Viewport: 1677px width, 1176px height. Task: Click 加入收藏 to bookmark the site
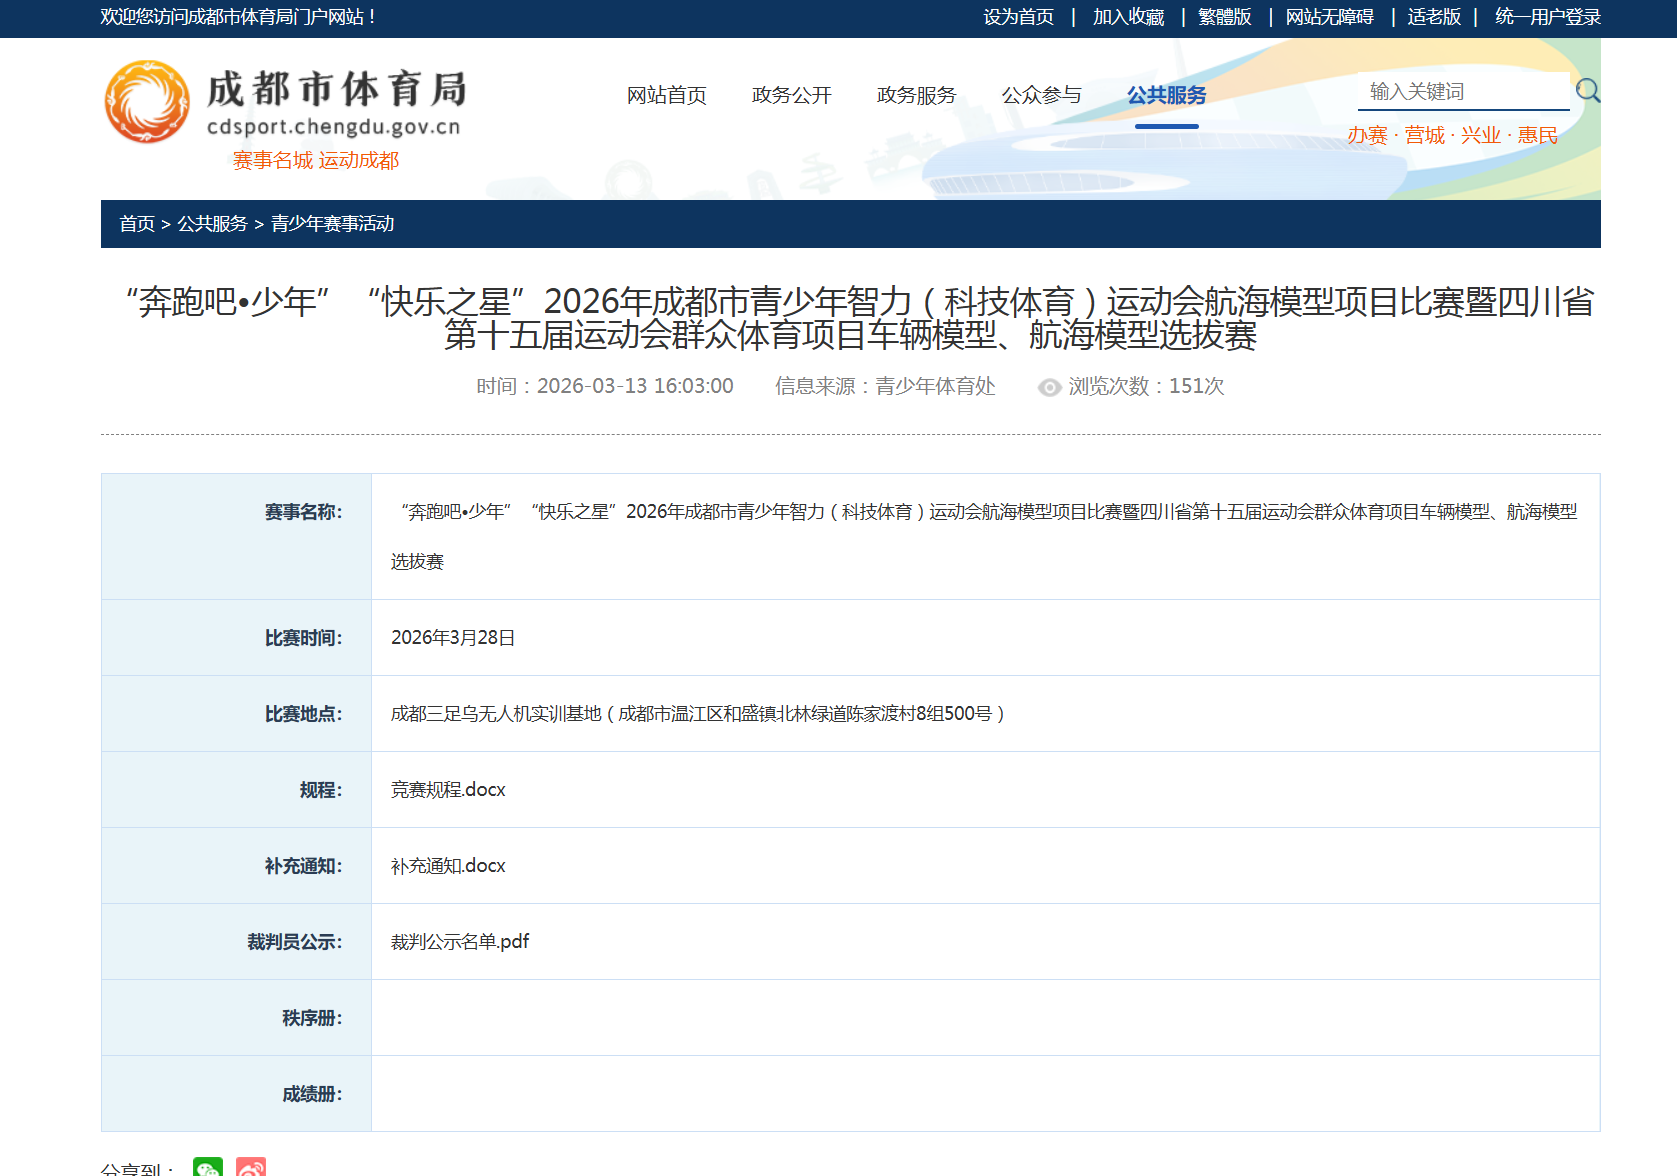[1128, 17]
